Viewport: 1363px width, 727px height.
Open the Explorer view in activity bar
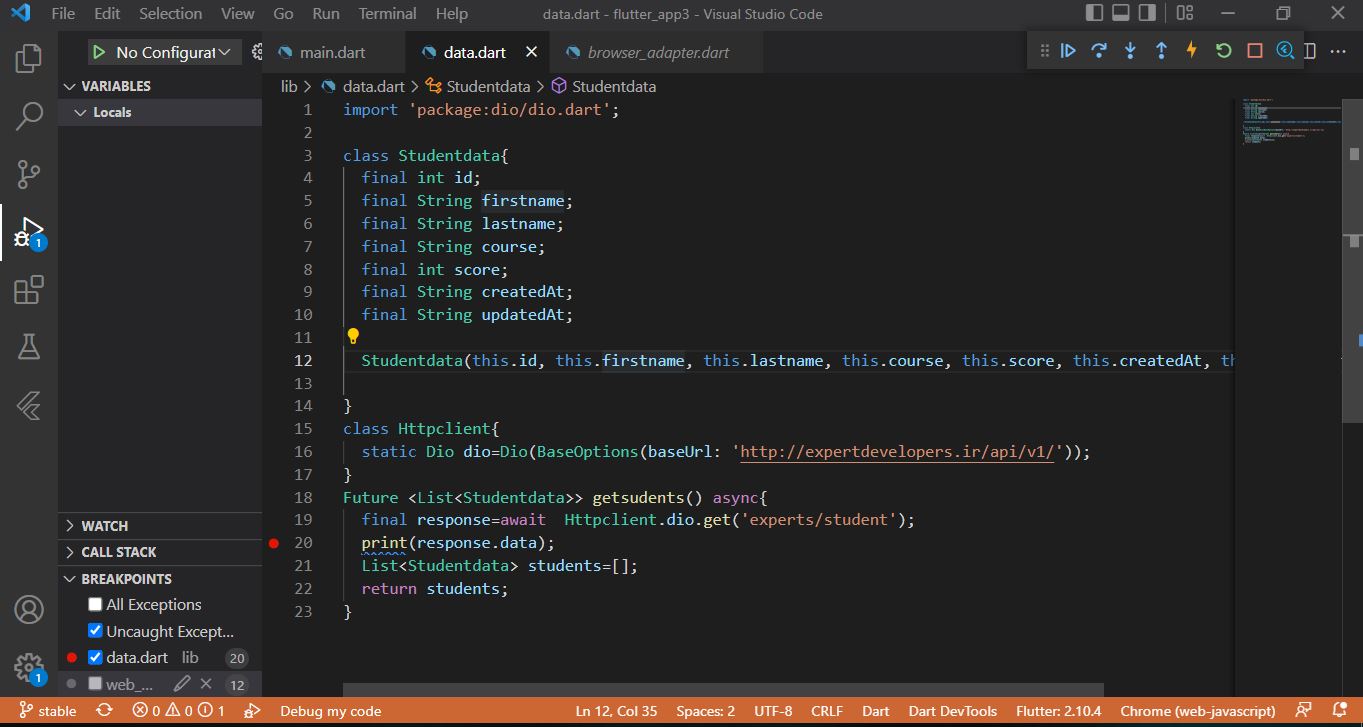(29, 59)
